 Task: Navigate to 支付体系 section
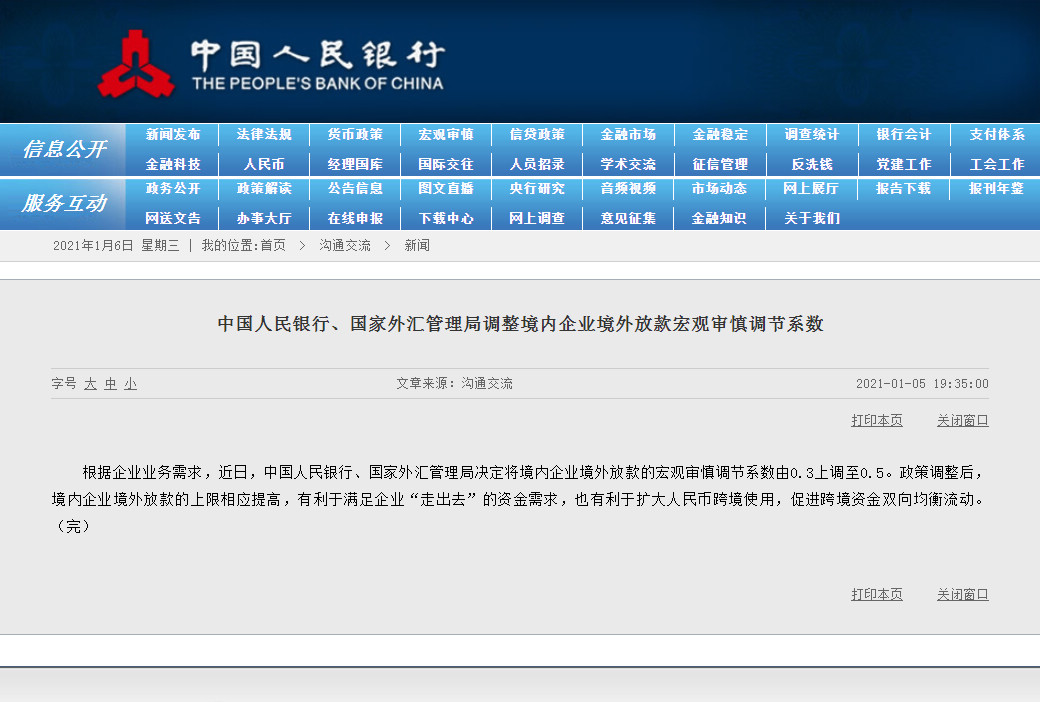pos(996,135)
